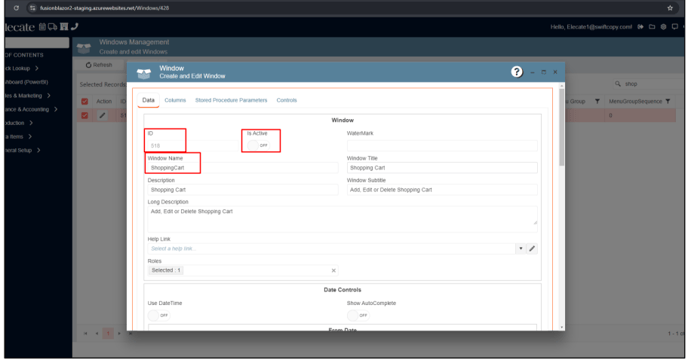Viewport: 688px width, 360px height.
Task: Click the monitor icon in top header
Action: (x=675, y=27)
